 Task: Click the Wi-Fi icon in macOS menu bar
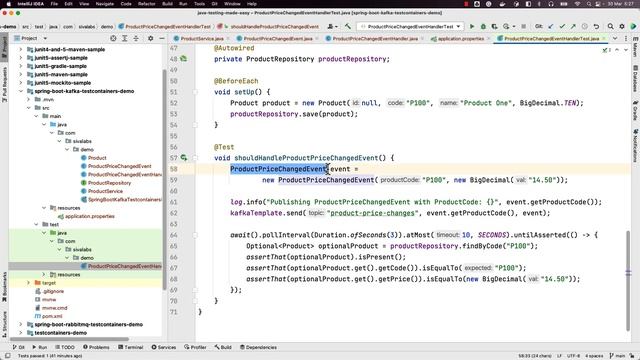577,4
